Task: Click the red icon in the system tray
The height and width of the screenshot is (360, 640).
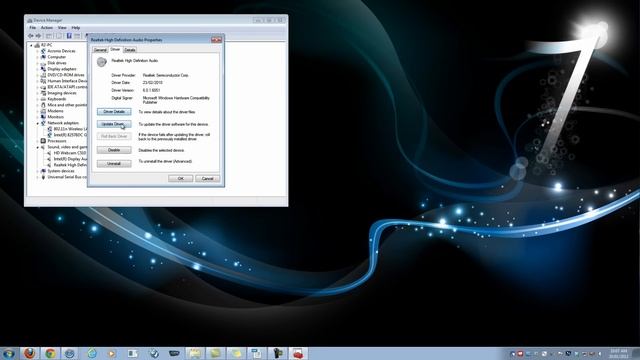Action: pyautogui.click(x=520, y=354)
